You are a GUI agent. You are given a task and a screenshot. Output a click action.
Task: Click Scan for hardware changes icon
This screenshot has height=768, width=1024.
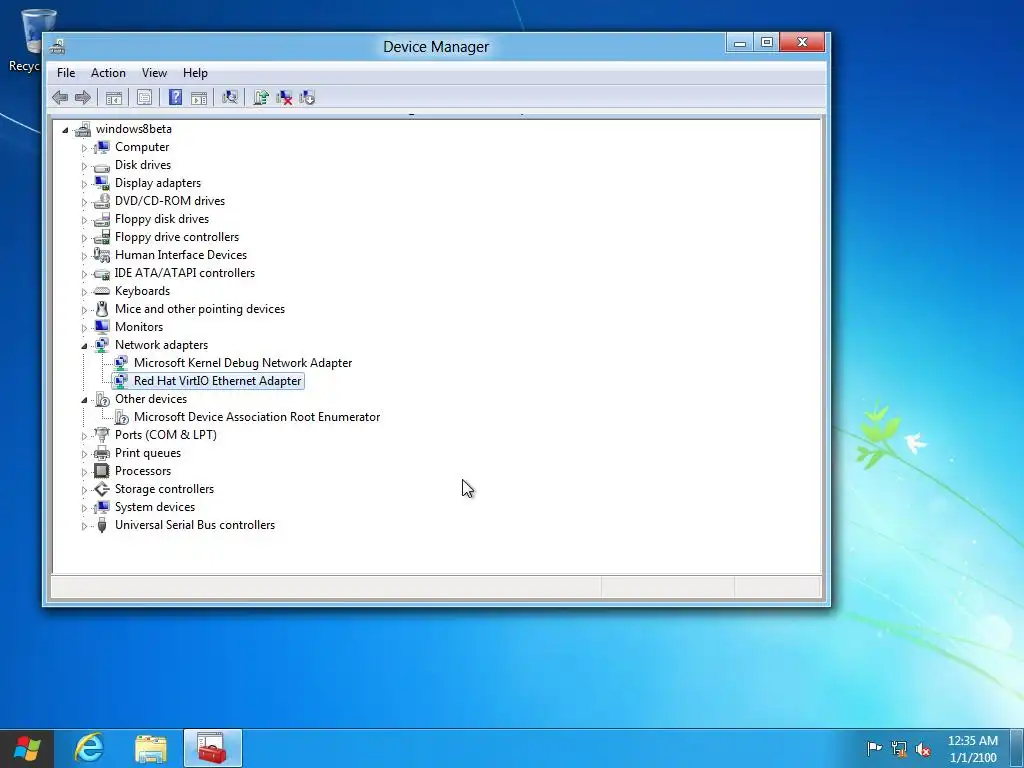[229, 97]
